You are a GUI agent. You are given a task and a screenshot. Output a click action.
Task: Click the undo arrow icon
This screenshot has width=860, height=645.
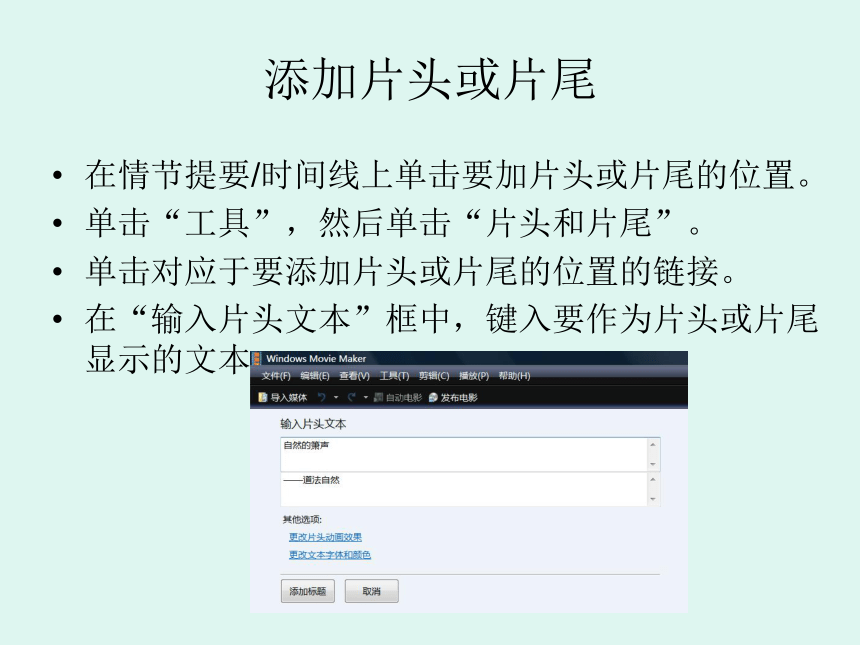(322, 397)
